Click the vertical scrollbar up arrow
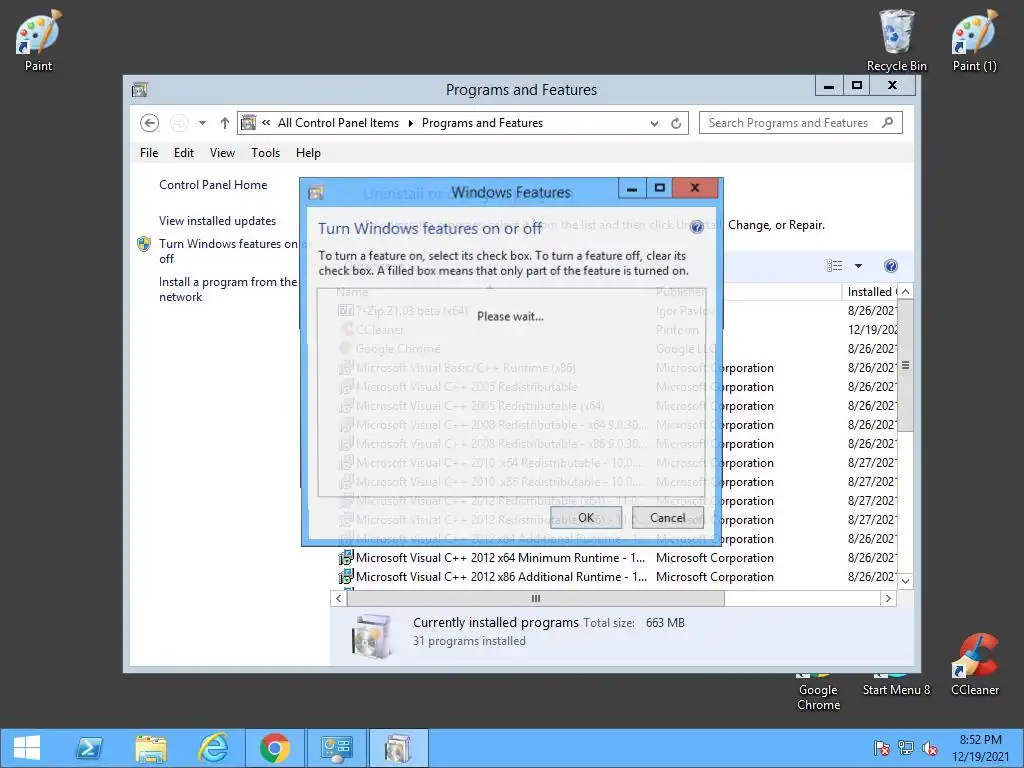The height and width of the screenshot is (768, 1024). click(905, 292)
